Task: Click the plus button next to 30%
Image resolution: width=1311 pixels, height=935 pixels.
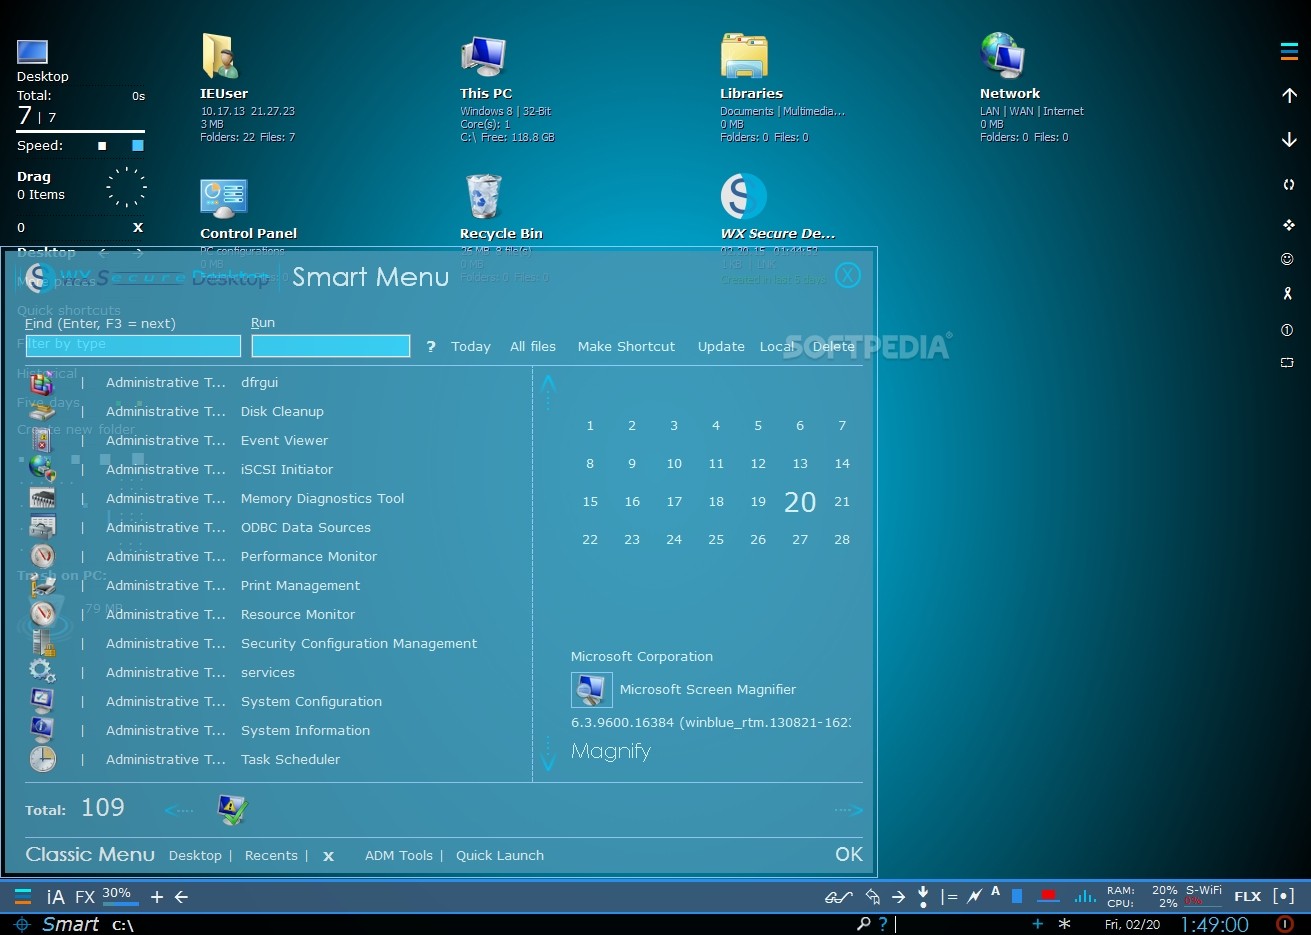Action: (x=156, y=897)
